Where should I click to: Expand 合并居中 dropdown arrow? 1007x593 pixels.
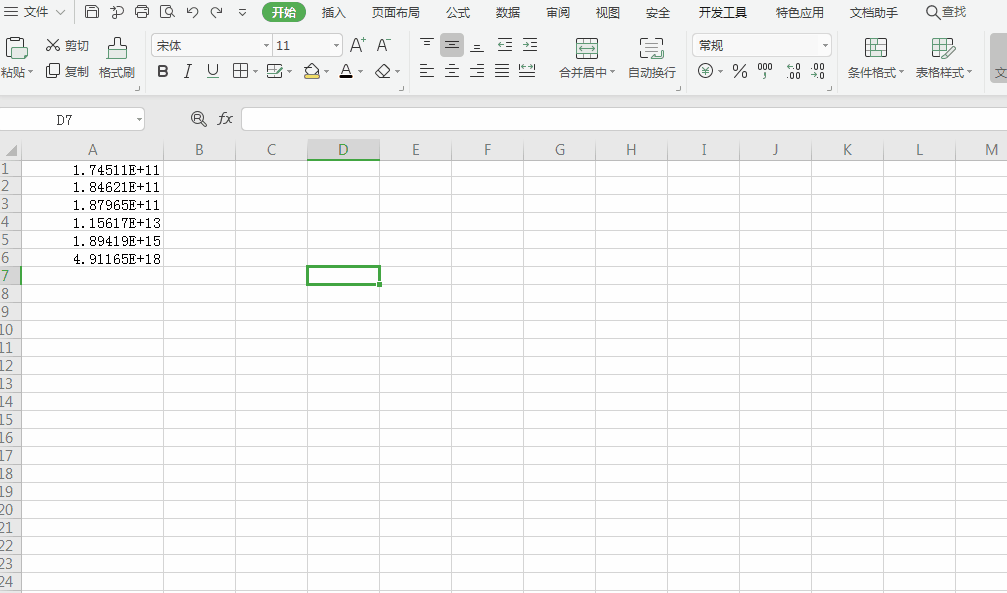(612, 72)
